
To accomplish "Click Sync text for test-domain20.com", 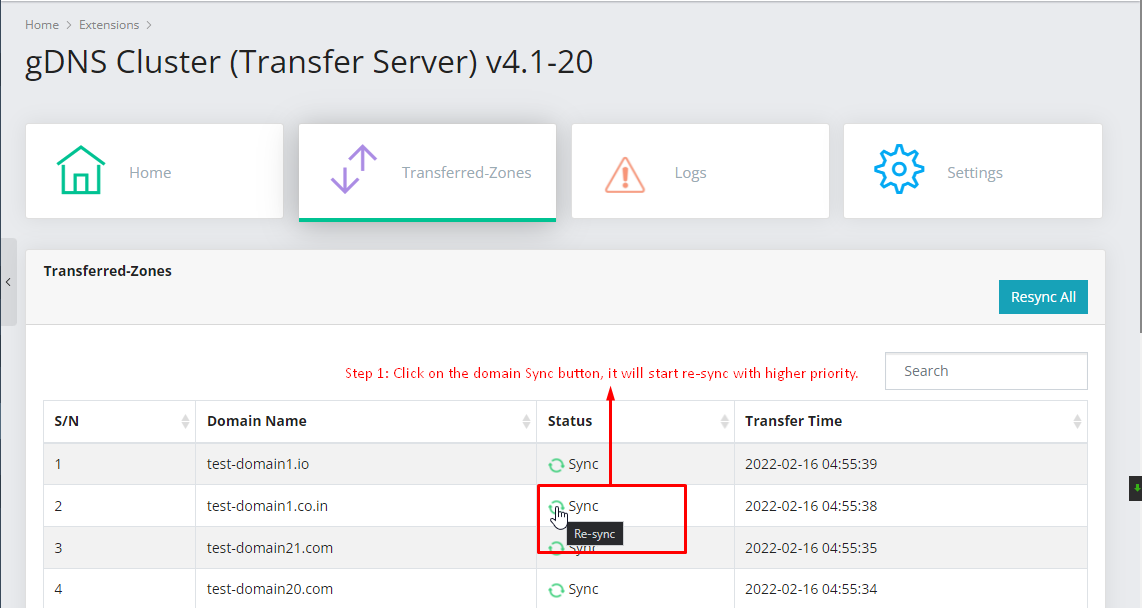I will [x=583, y=589].
